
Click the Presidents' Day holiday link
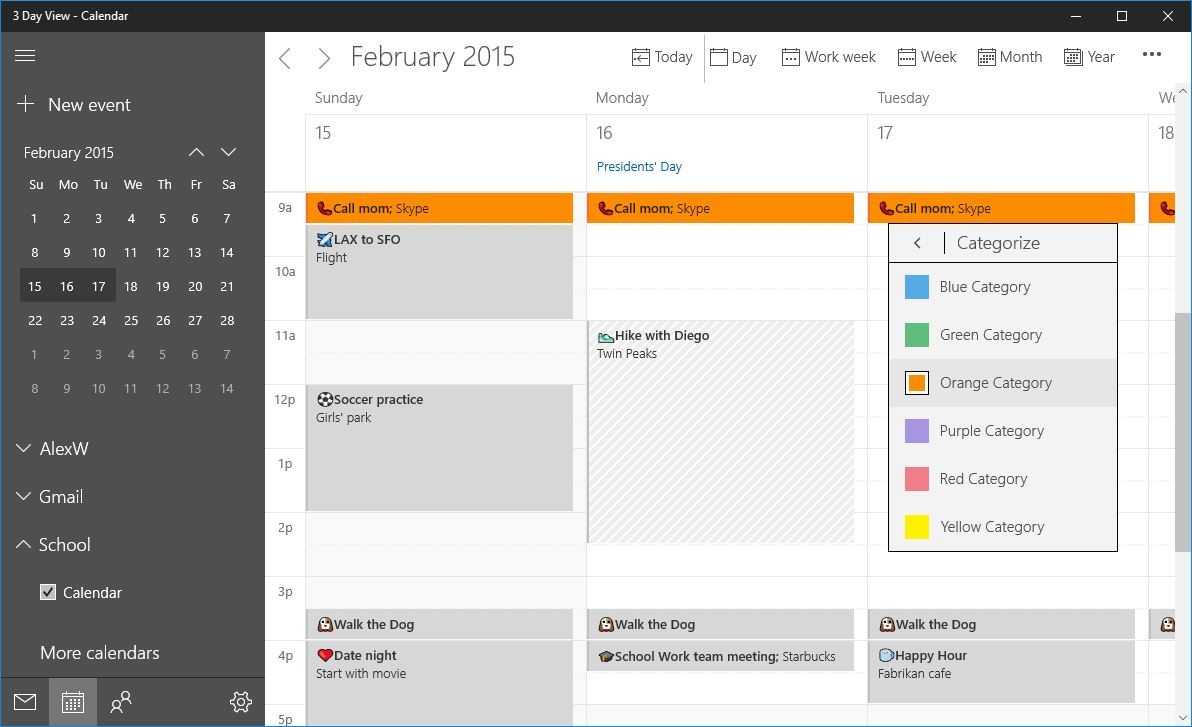click(x=639, y=167)
